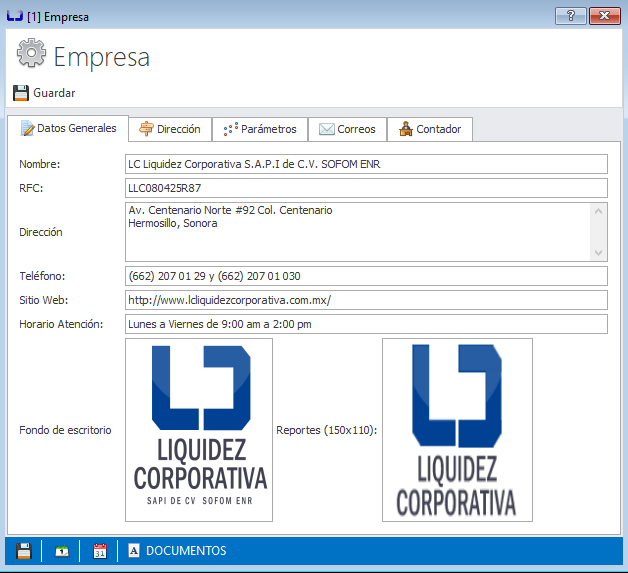This screenshot has width=628, height=573.
Task: Click the DOCUMENTOS letter A icon
Action: coord(134,551)
